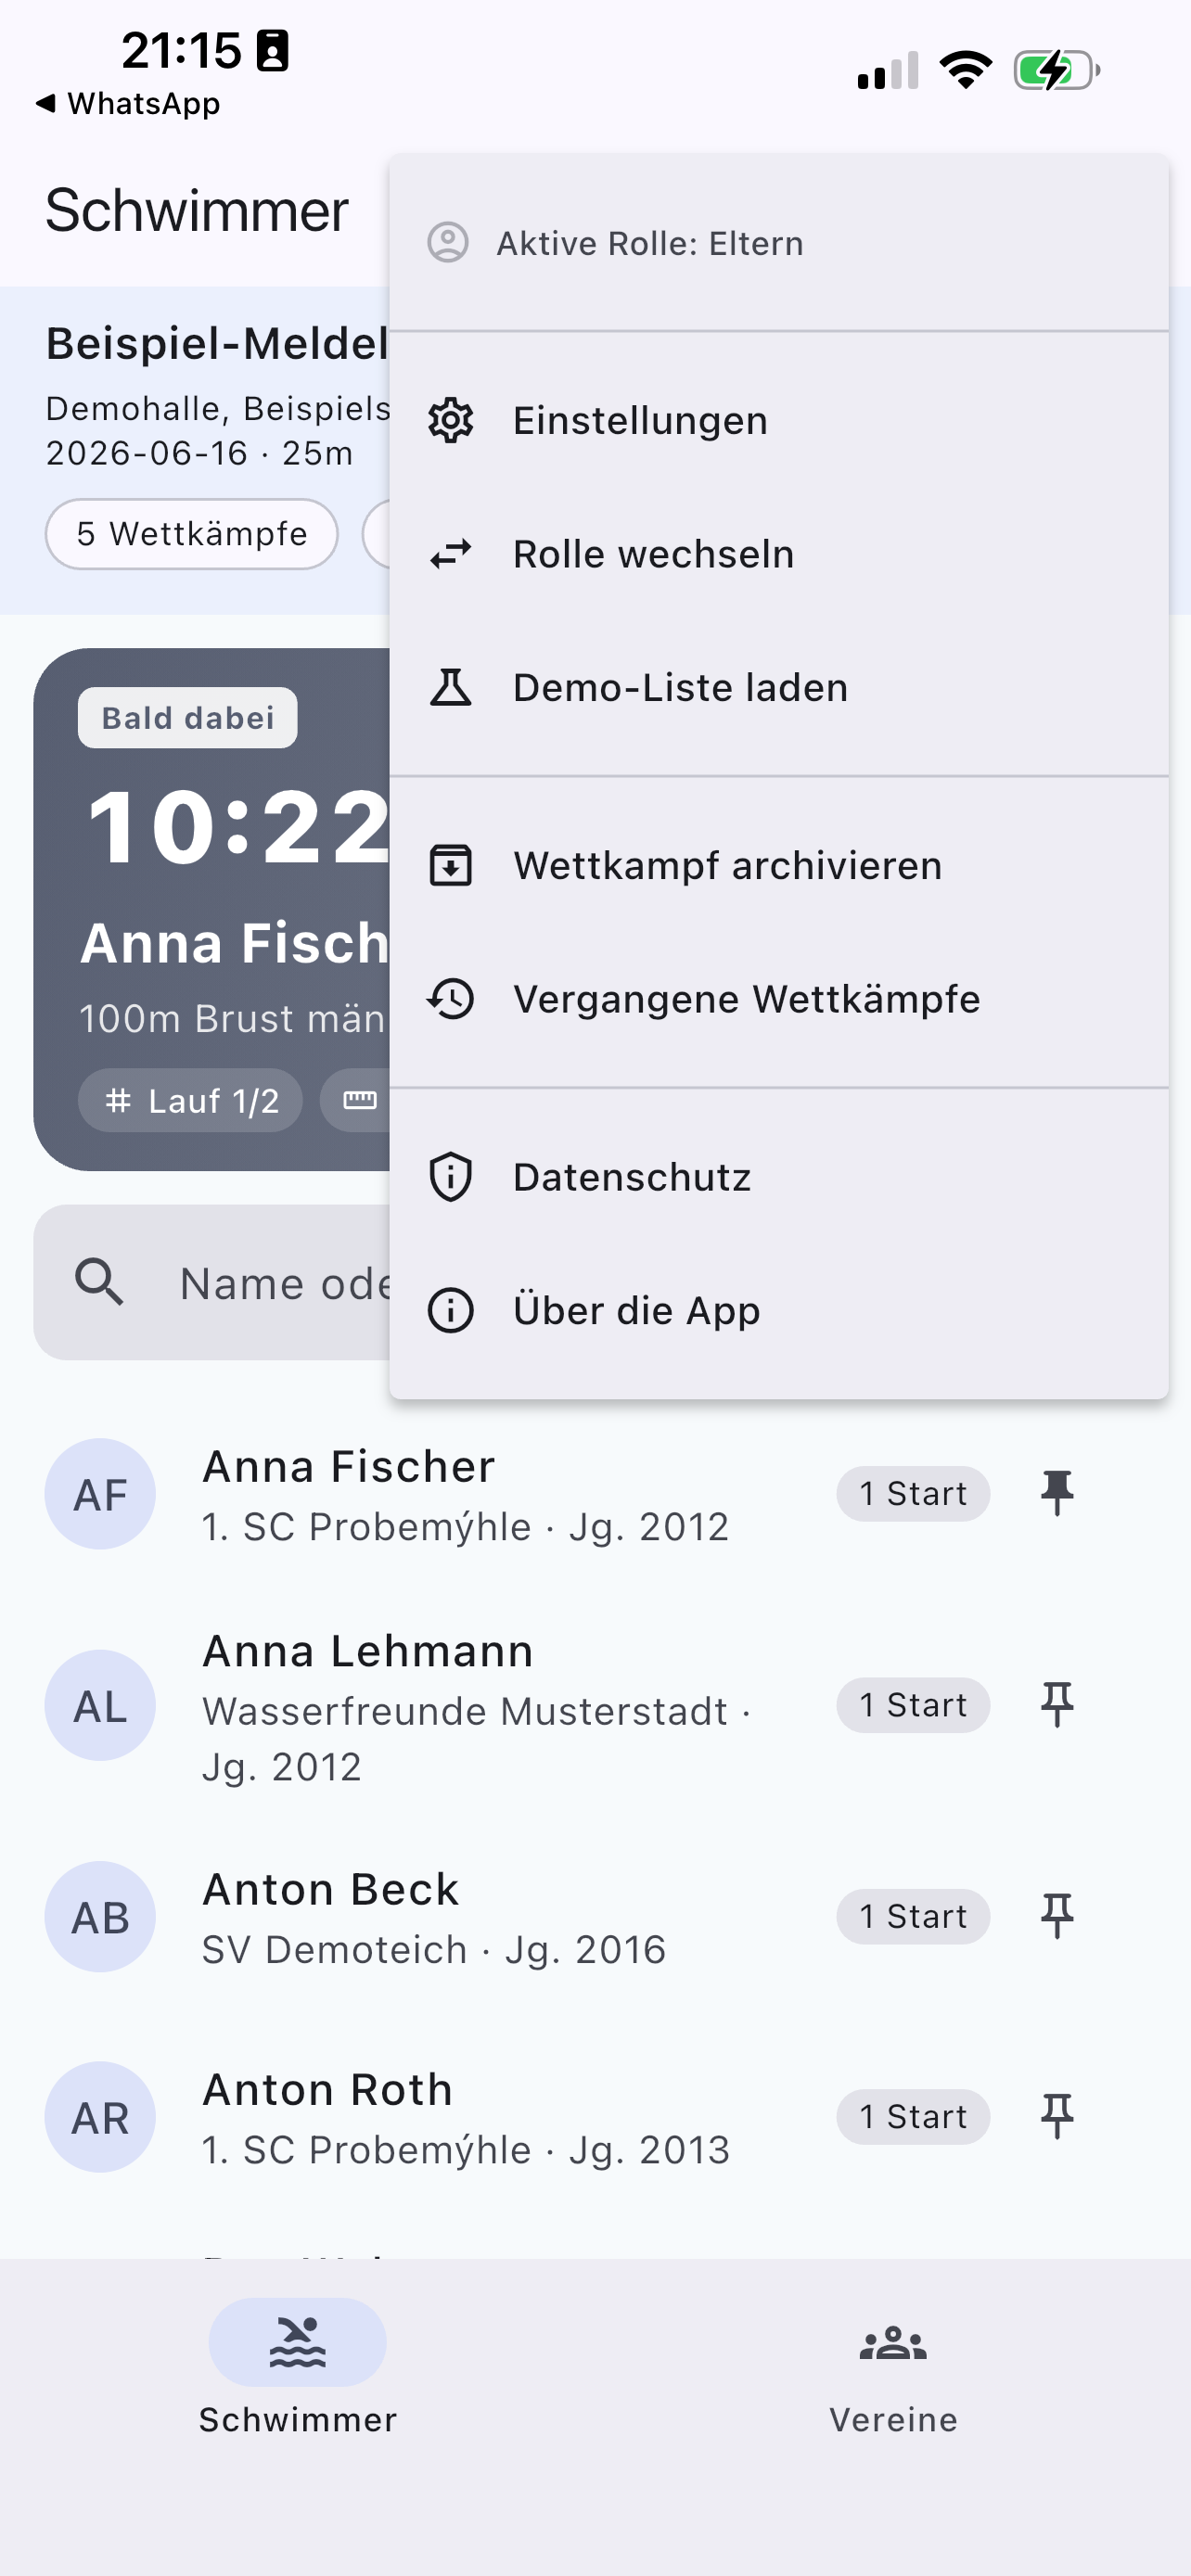1191x2576 pixels.
Task: Open Einstellungen via the gear icon
Action: [451, 420]
